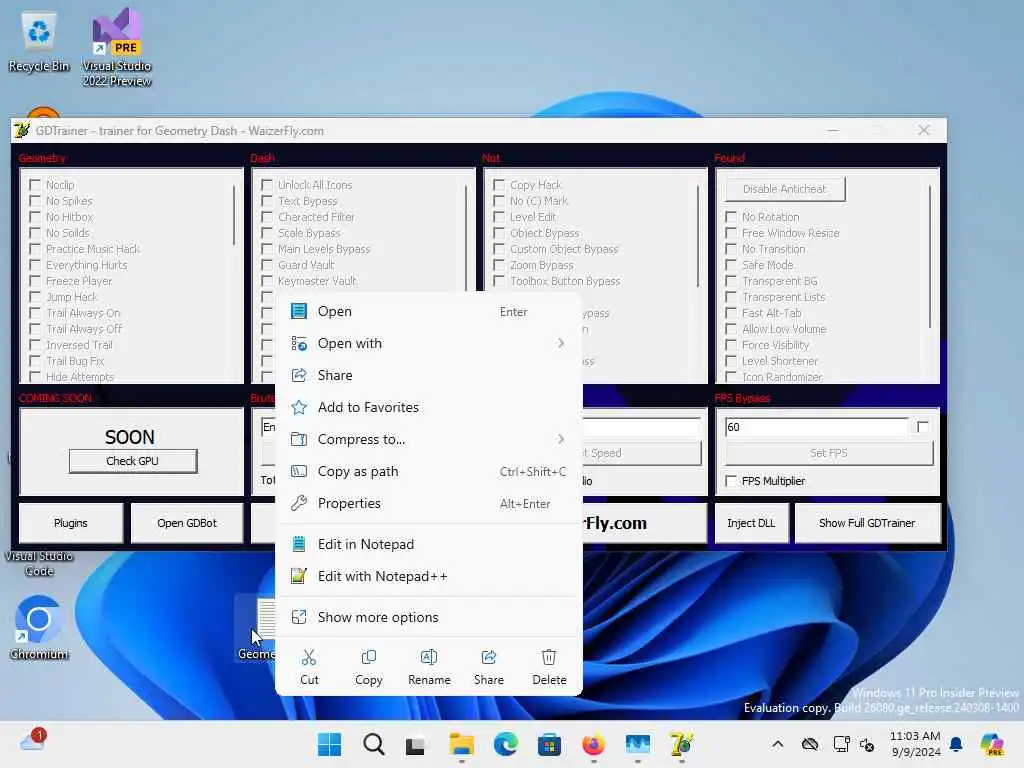The height and width of the screenshot is (768, 1024).
Task: Click the Check GPU button
Action: 133,461
